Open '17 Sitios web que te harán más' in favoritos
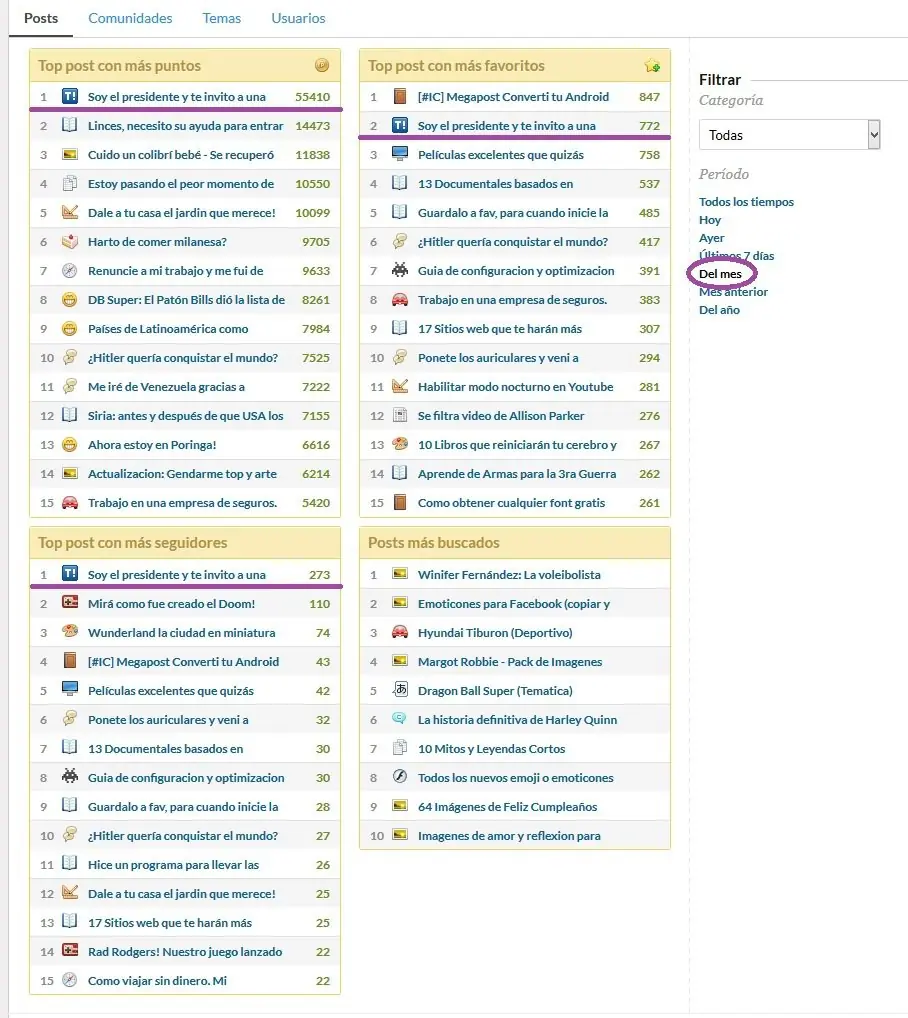Screen dimensions: 908x1018 pos(500,329)
